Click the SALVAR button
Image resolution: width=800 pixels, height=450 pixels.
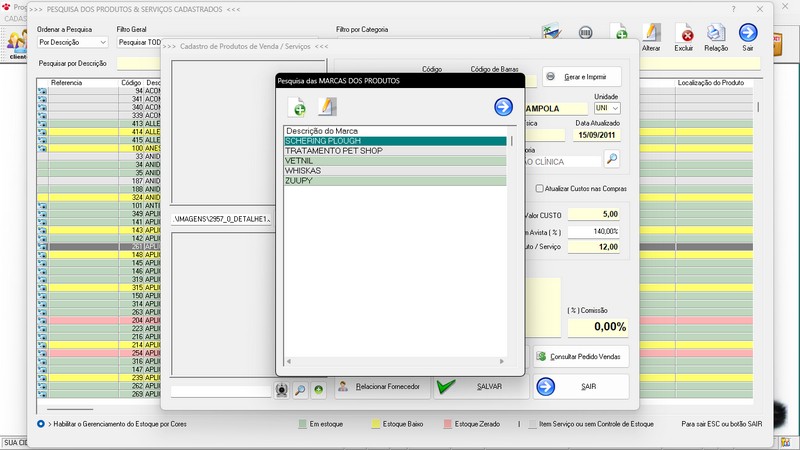(479, 386)
